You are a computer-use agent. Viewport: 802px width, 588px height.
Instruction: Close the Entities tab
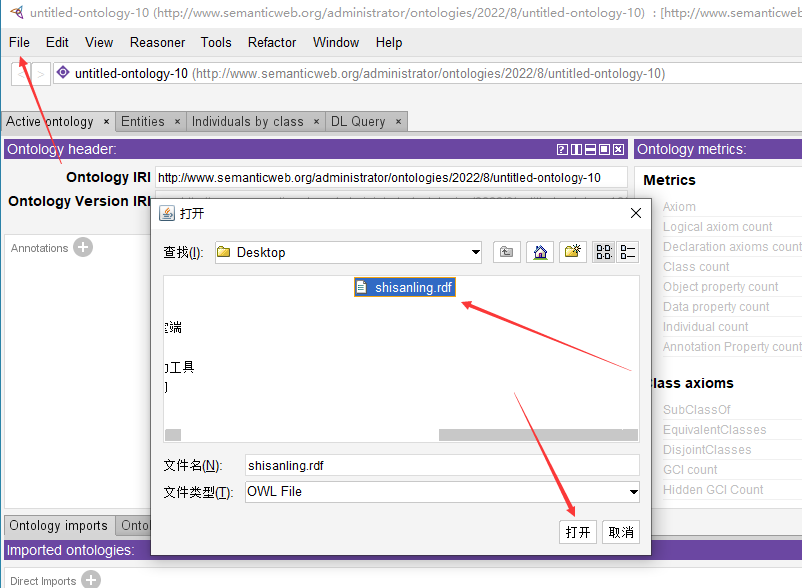tap(177, 122)
